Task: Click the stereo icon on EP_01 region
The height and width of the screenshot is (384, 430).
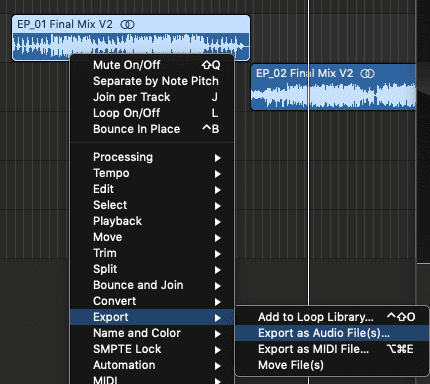Action: (x=127, y=24)
